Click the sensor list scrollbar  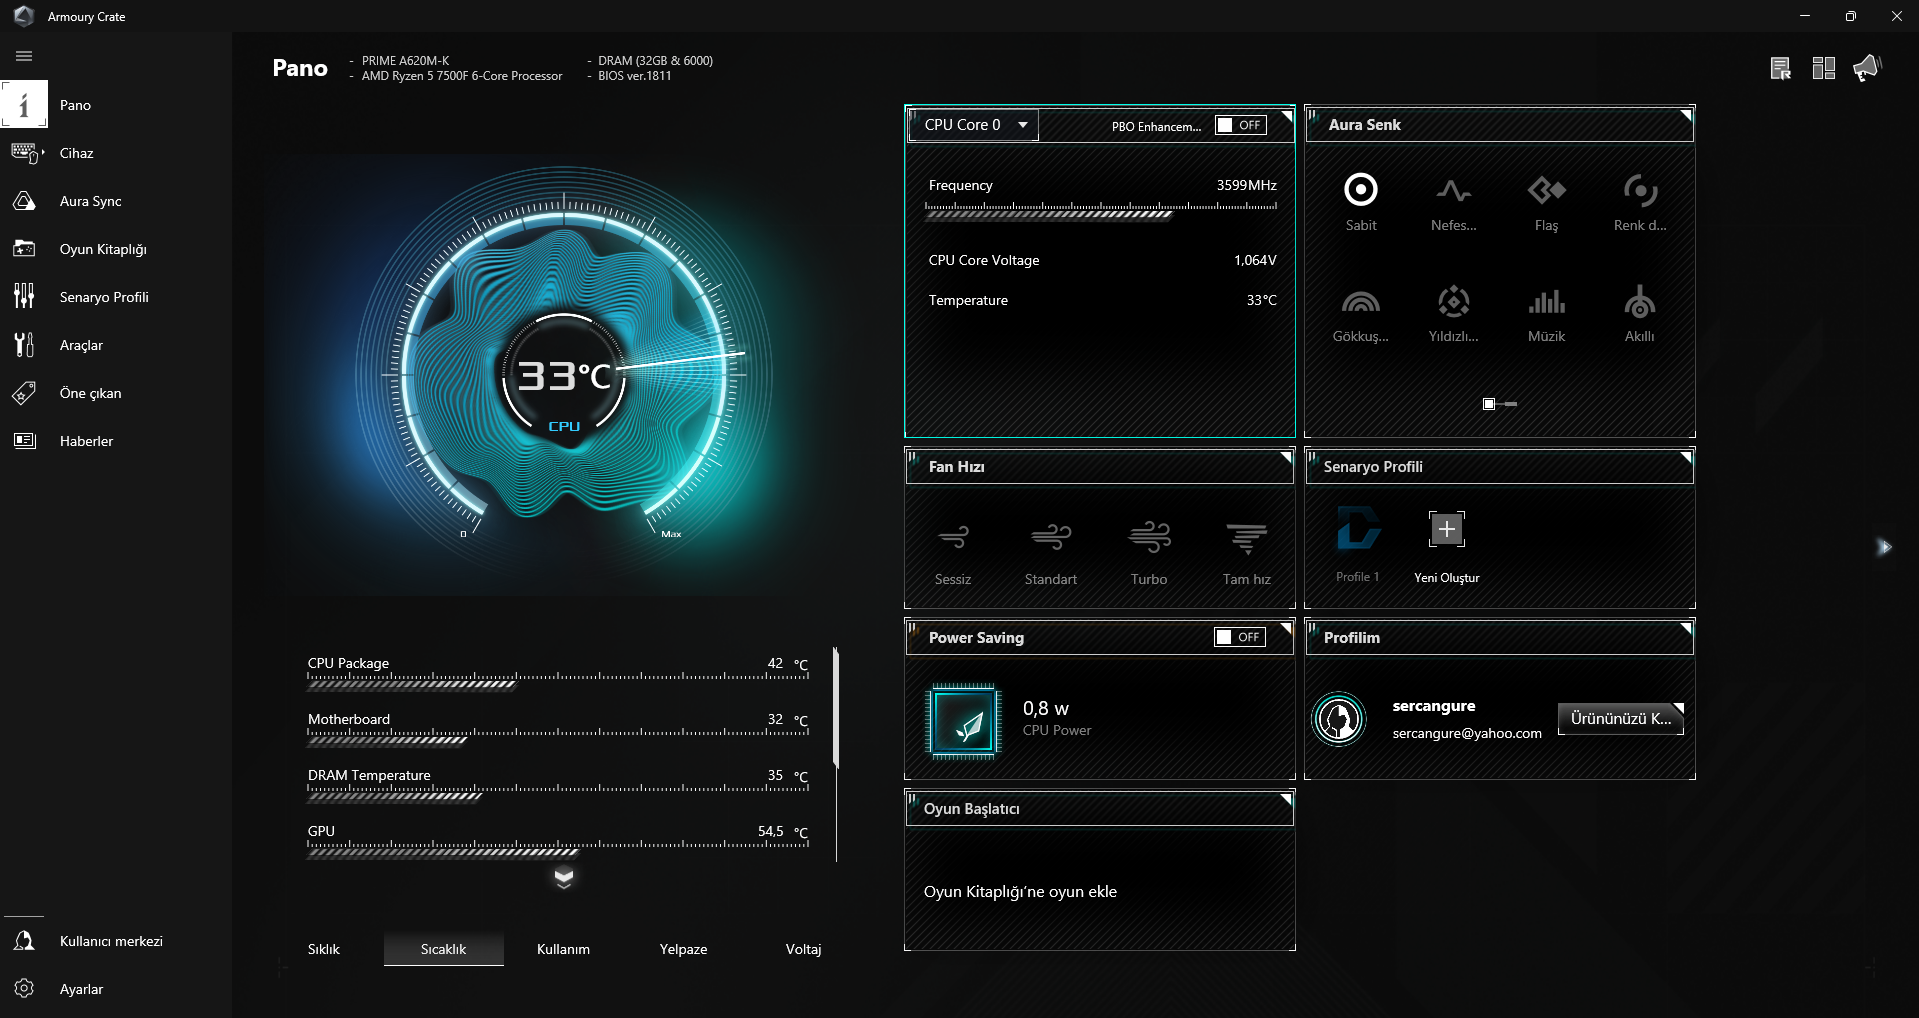(x=836, y=709)
